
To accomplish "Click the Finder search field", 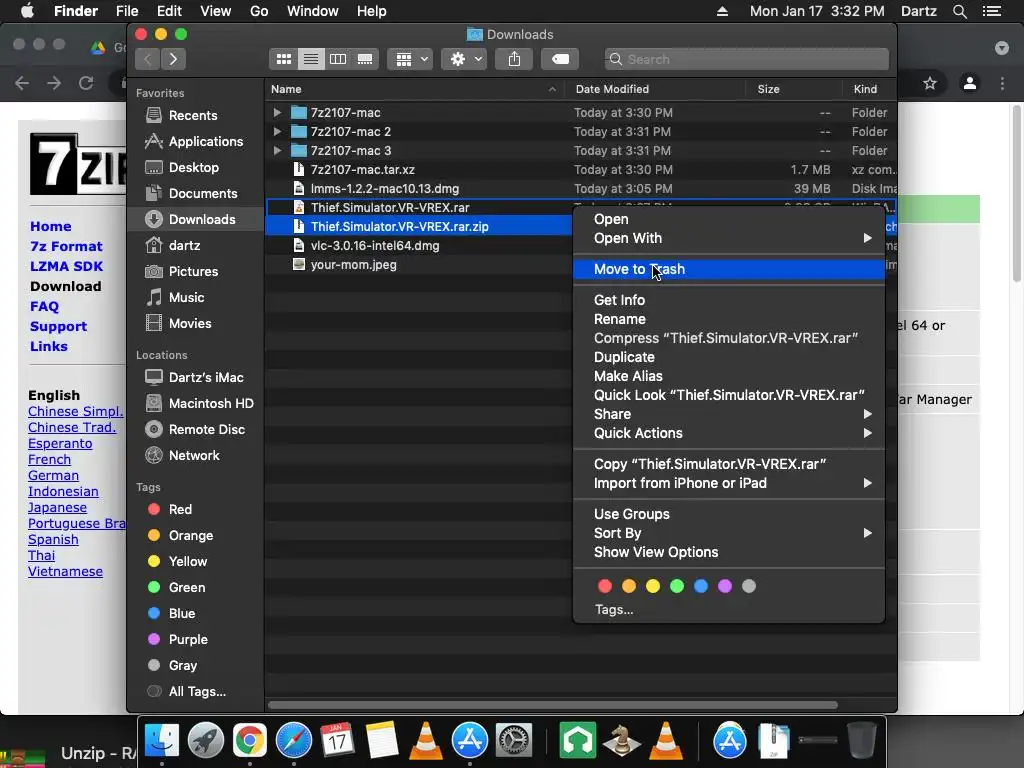I will click(x=746, y=59).
